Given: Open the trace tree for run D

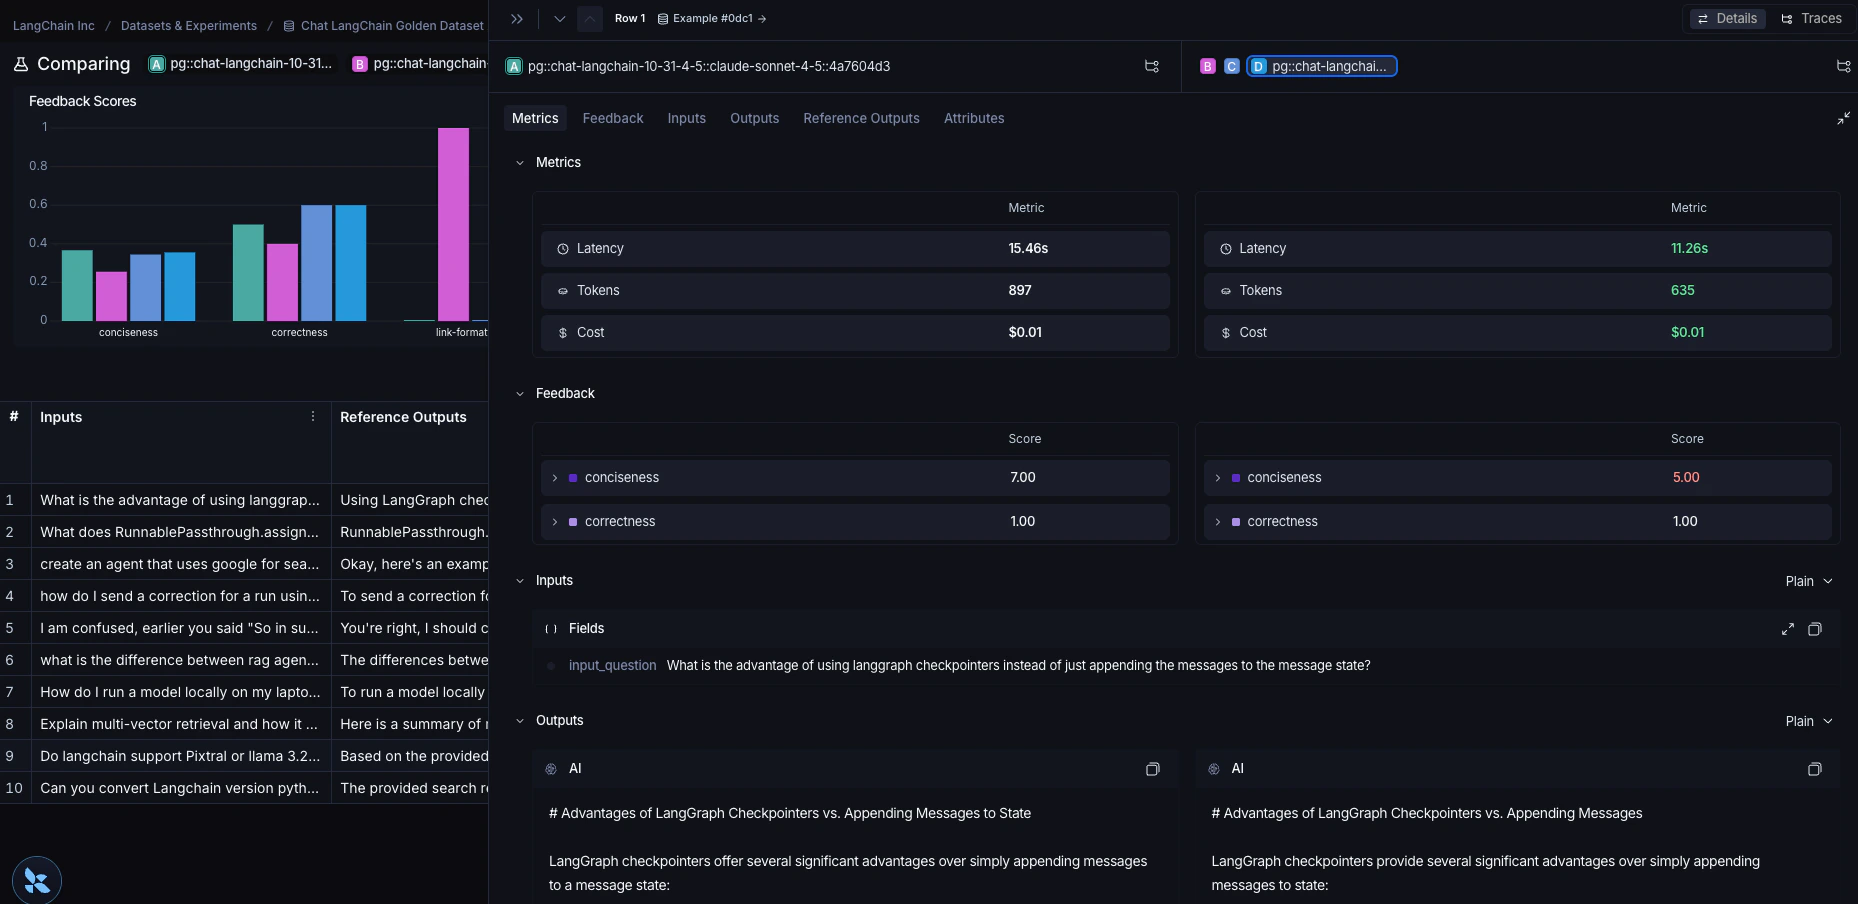Looking at the screenshot, I should (1843, 67).
